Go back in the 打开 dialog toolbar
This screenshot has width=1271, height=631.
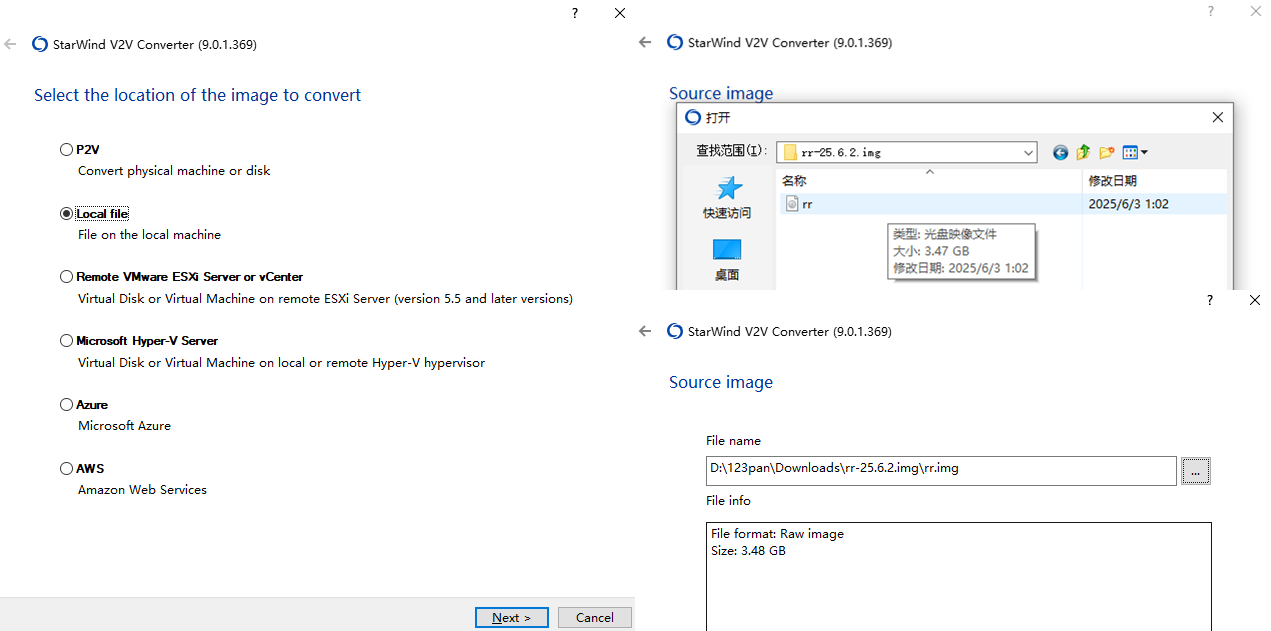click(1060, 153)
